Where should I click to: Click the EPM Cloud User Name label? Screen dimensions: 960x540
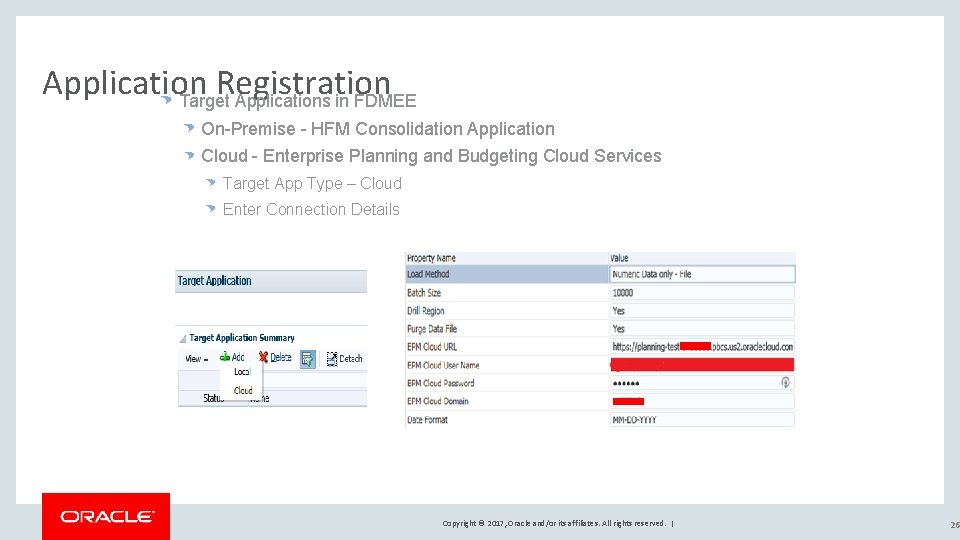[443, 365]
